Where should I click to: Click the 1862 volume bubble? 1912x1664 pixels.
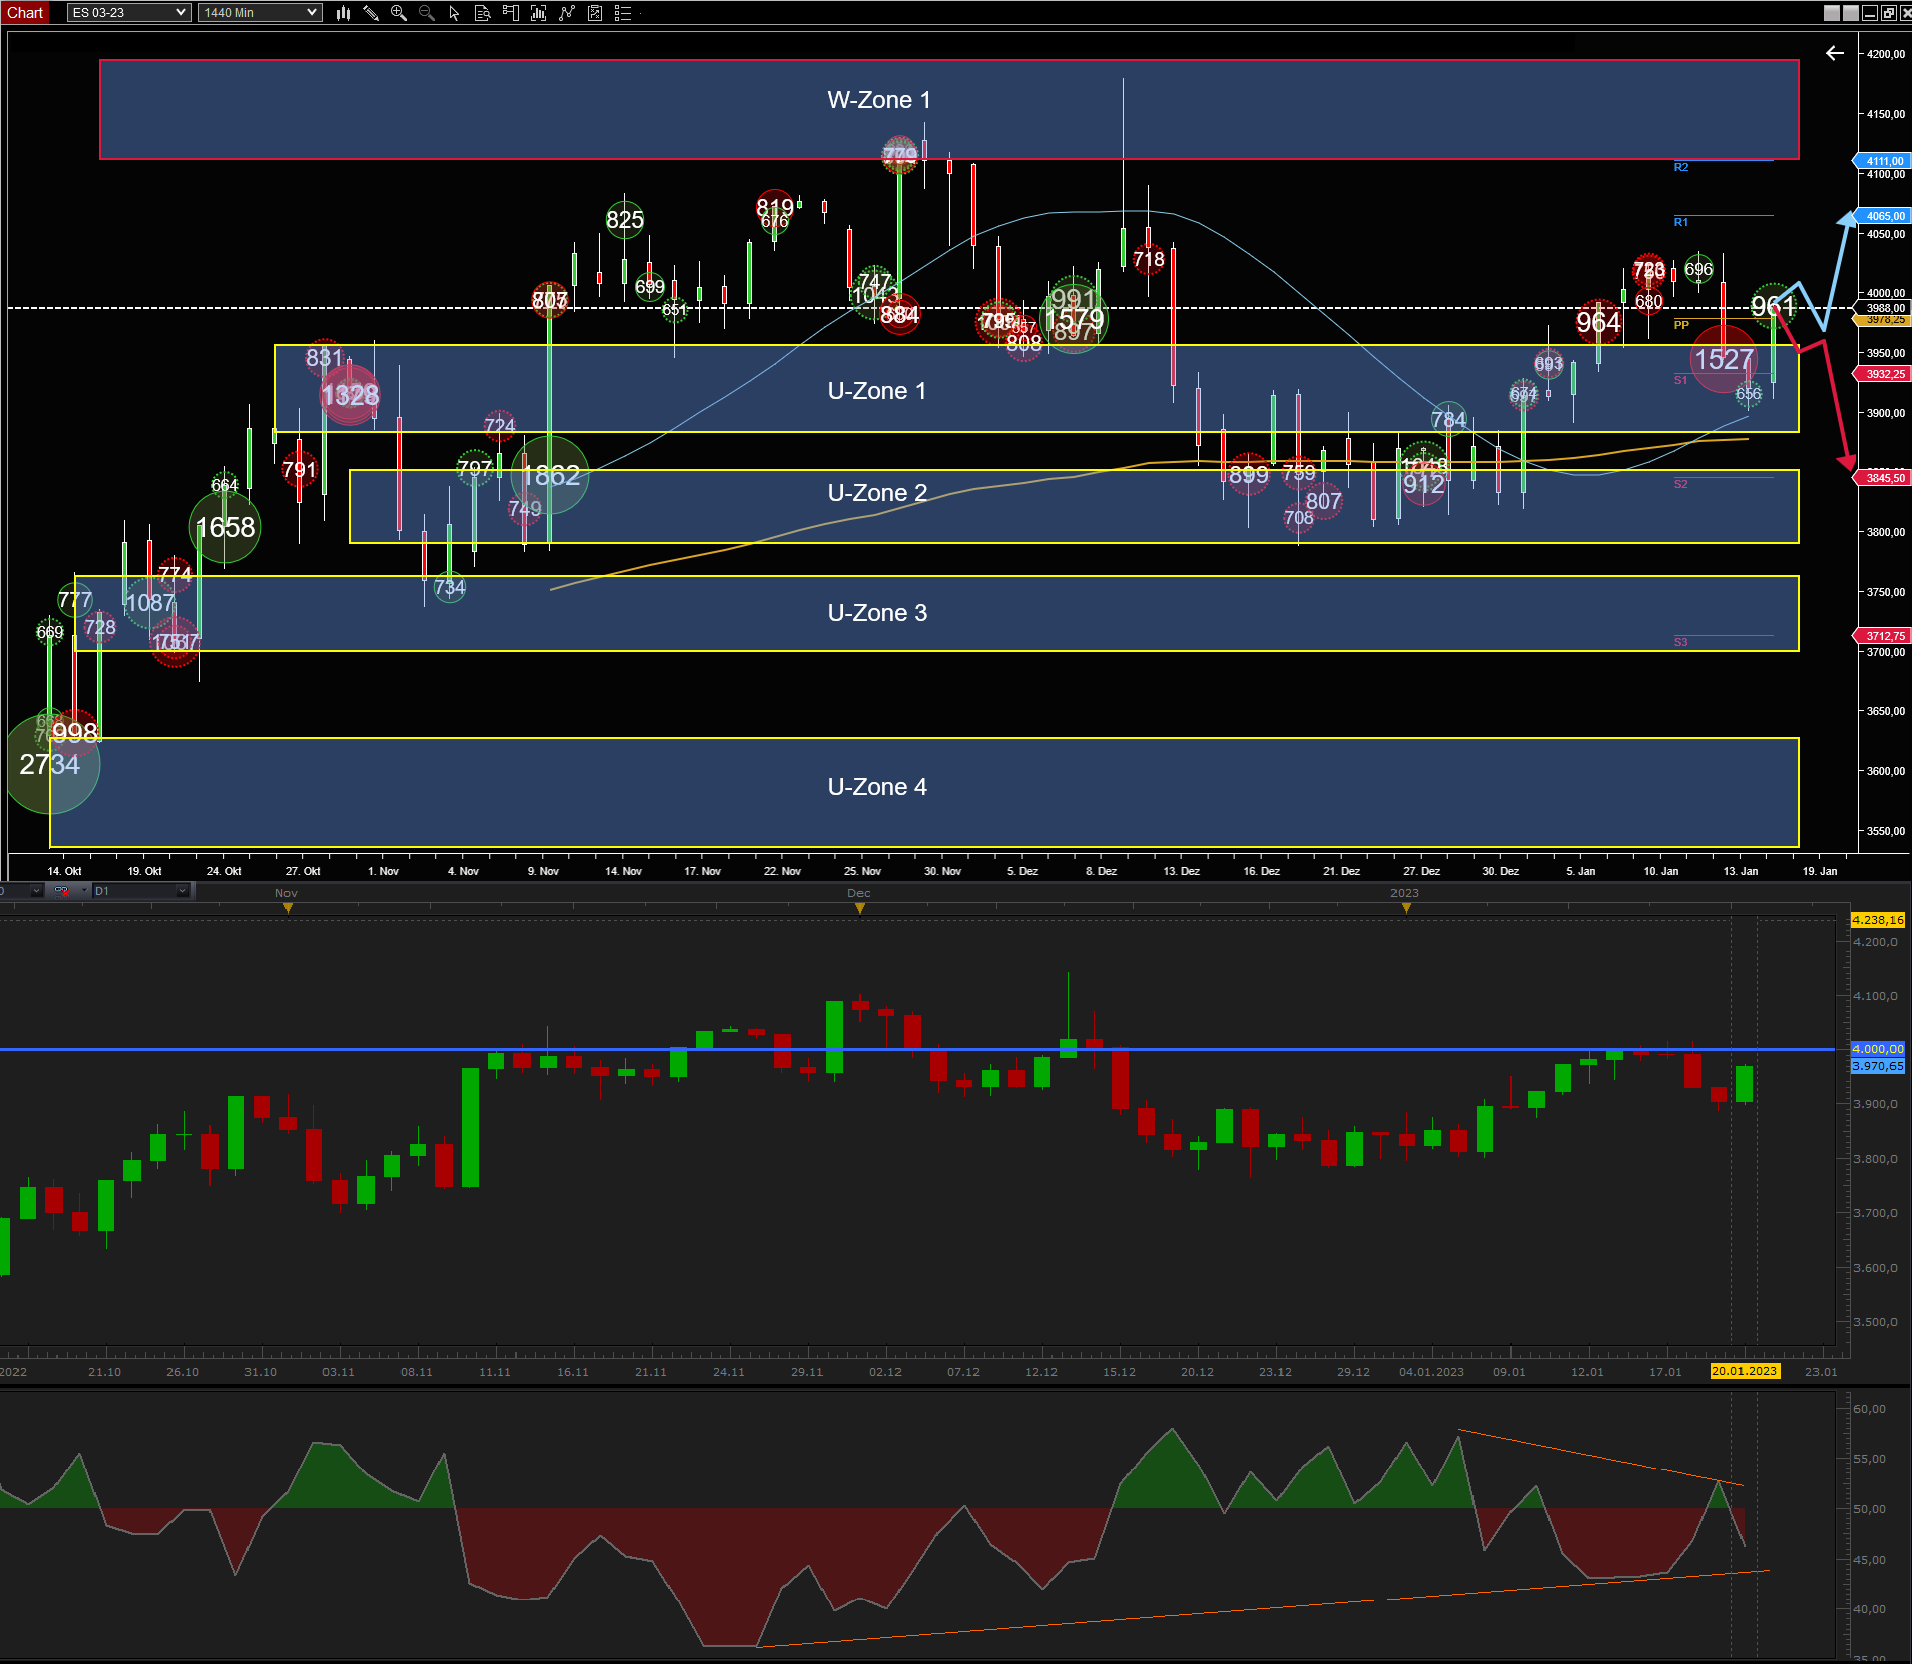(550, 476)
